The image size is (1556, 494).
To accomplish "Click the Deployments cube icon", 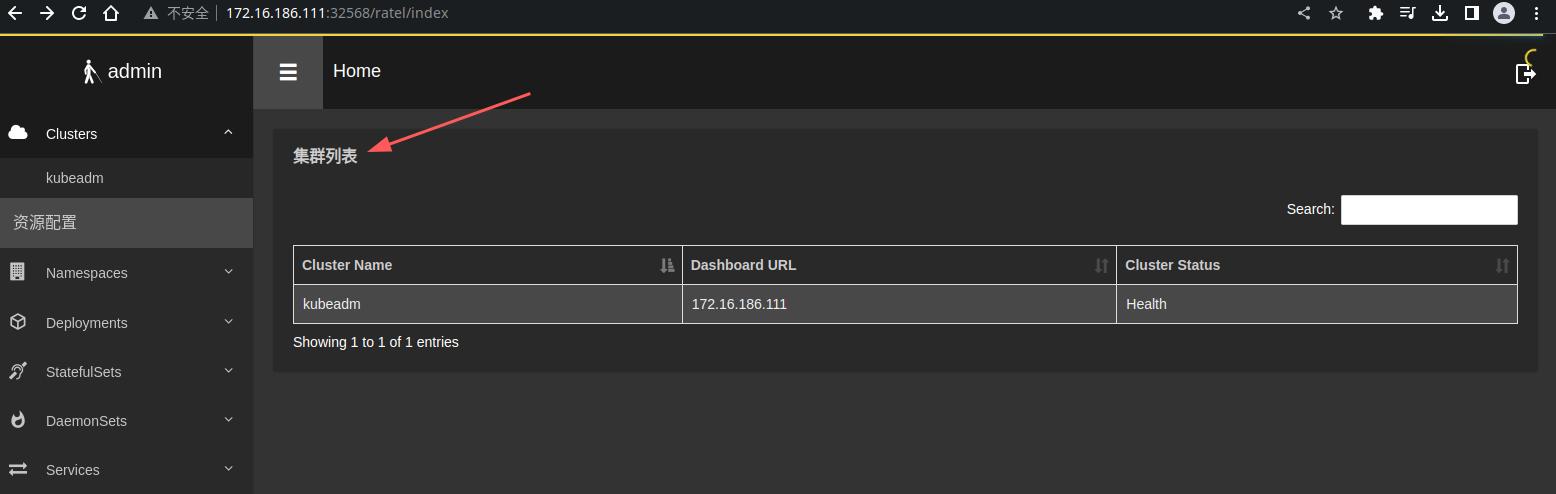I will tap(17, 322).
